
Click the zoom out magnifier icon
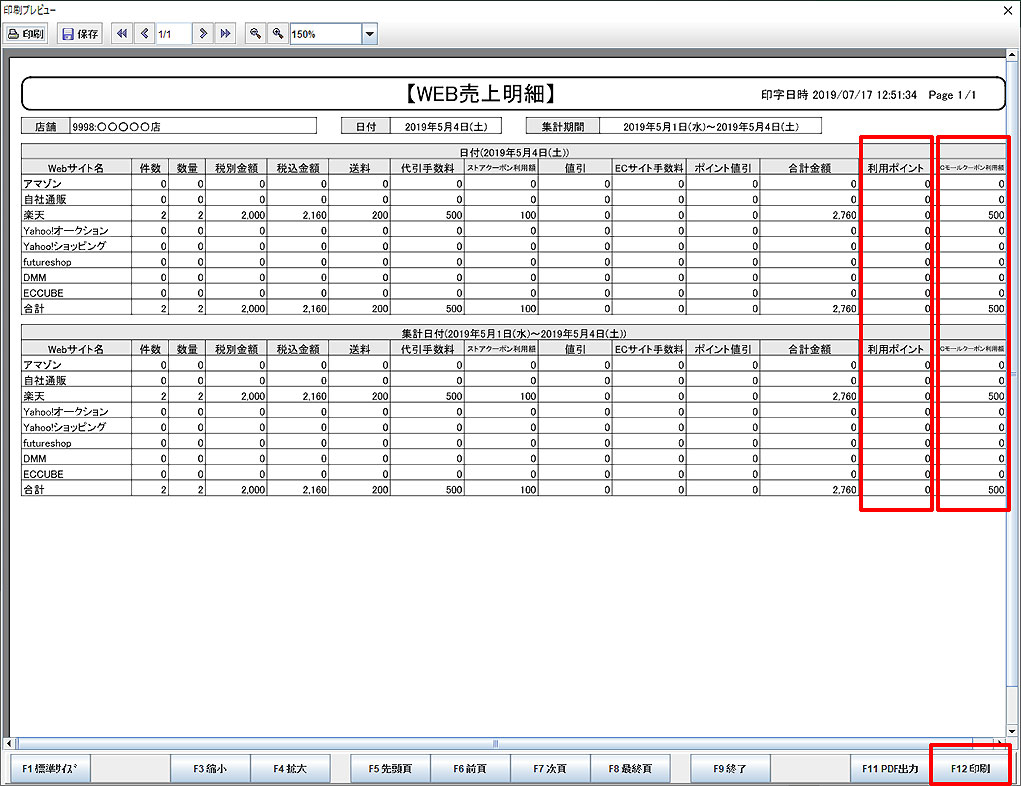pos(256,34)
